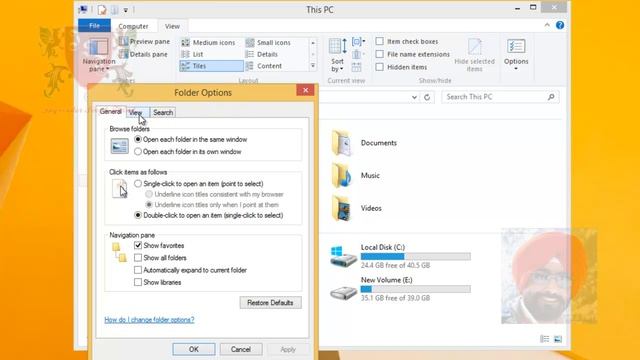Close the Folder Options dialog
640x360 pixels.
305,90
